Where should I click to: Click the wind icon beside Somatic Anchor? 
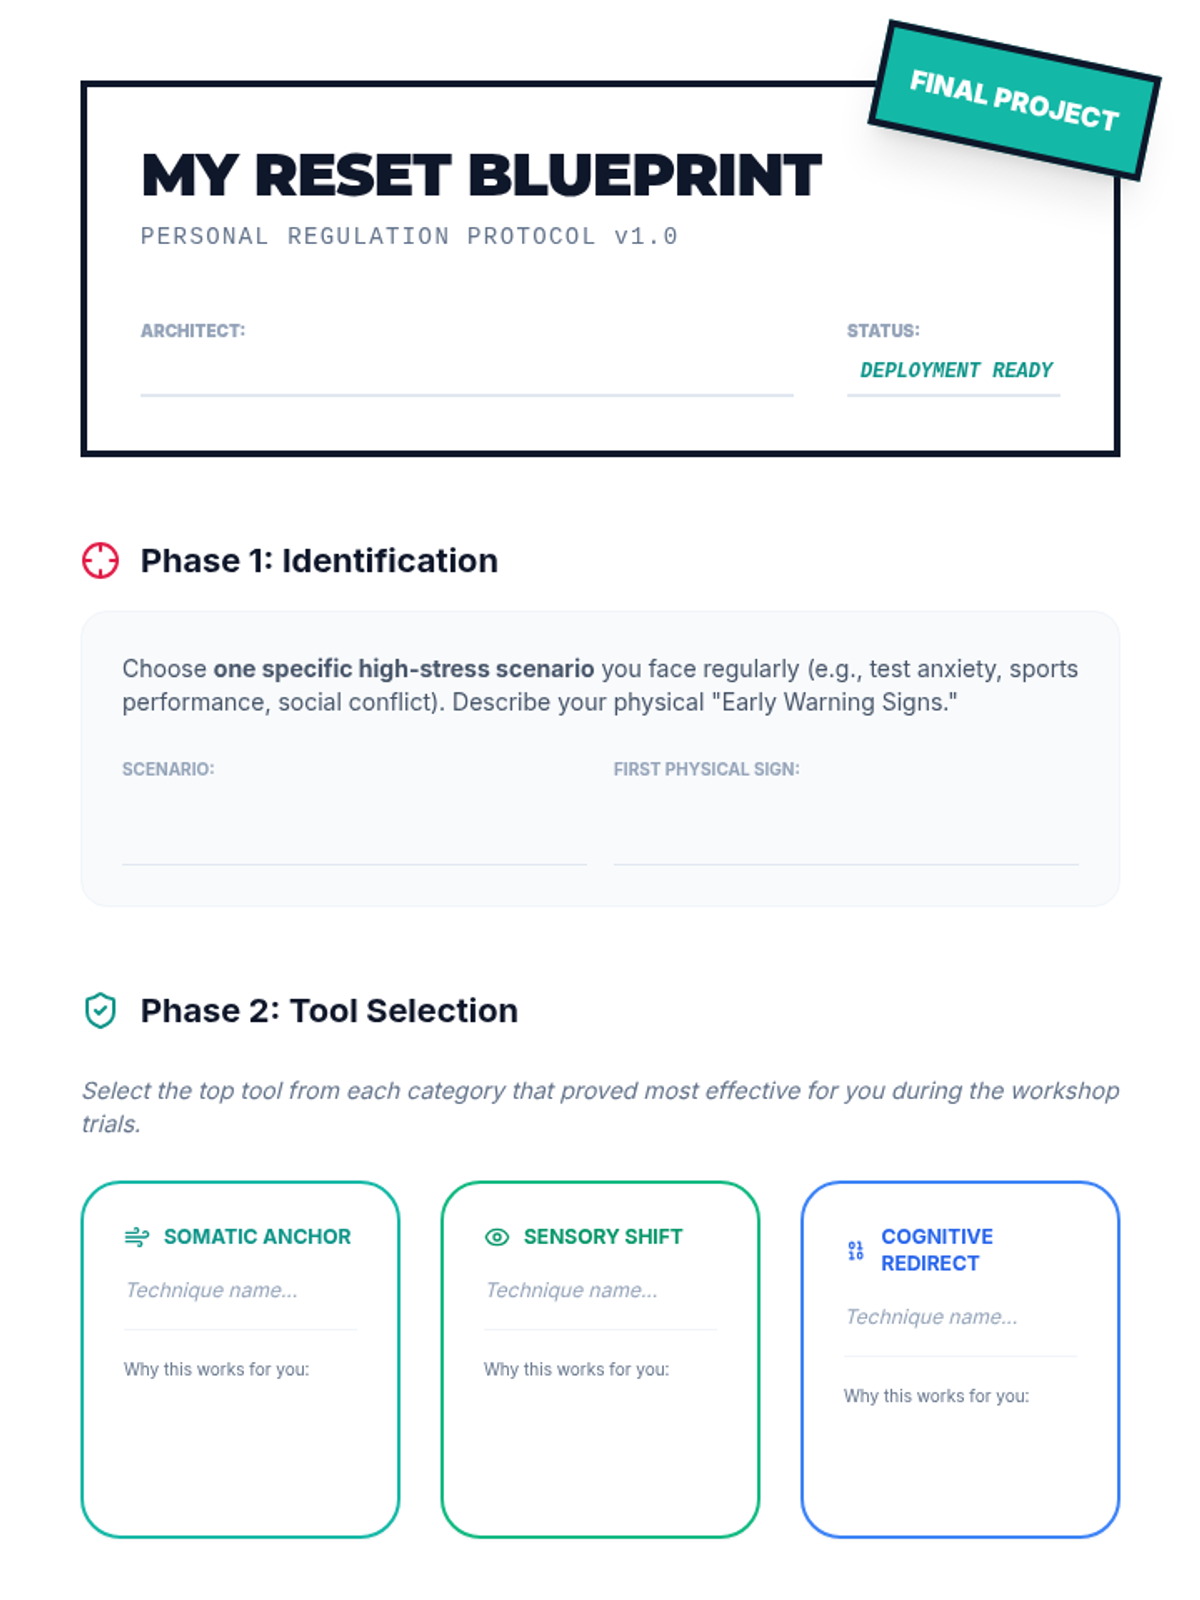[137, 1237]
